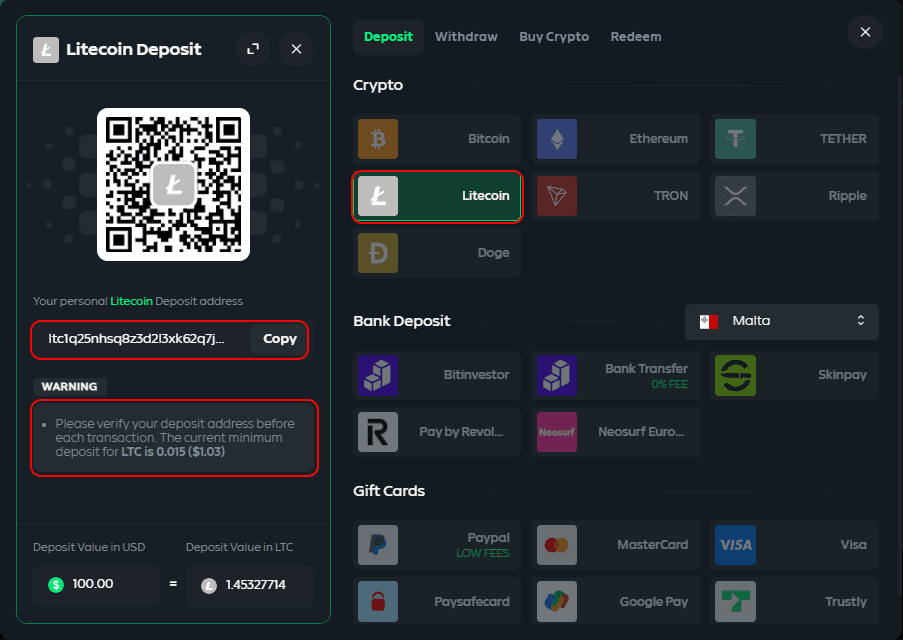Click the Ethereum label text

click(x=658, y=139)
